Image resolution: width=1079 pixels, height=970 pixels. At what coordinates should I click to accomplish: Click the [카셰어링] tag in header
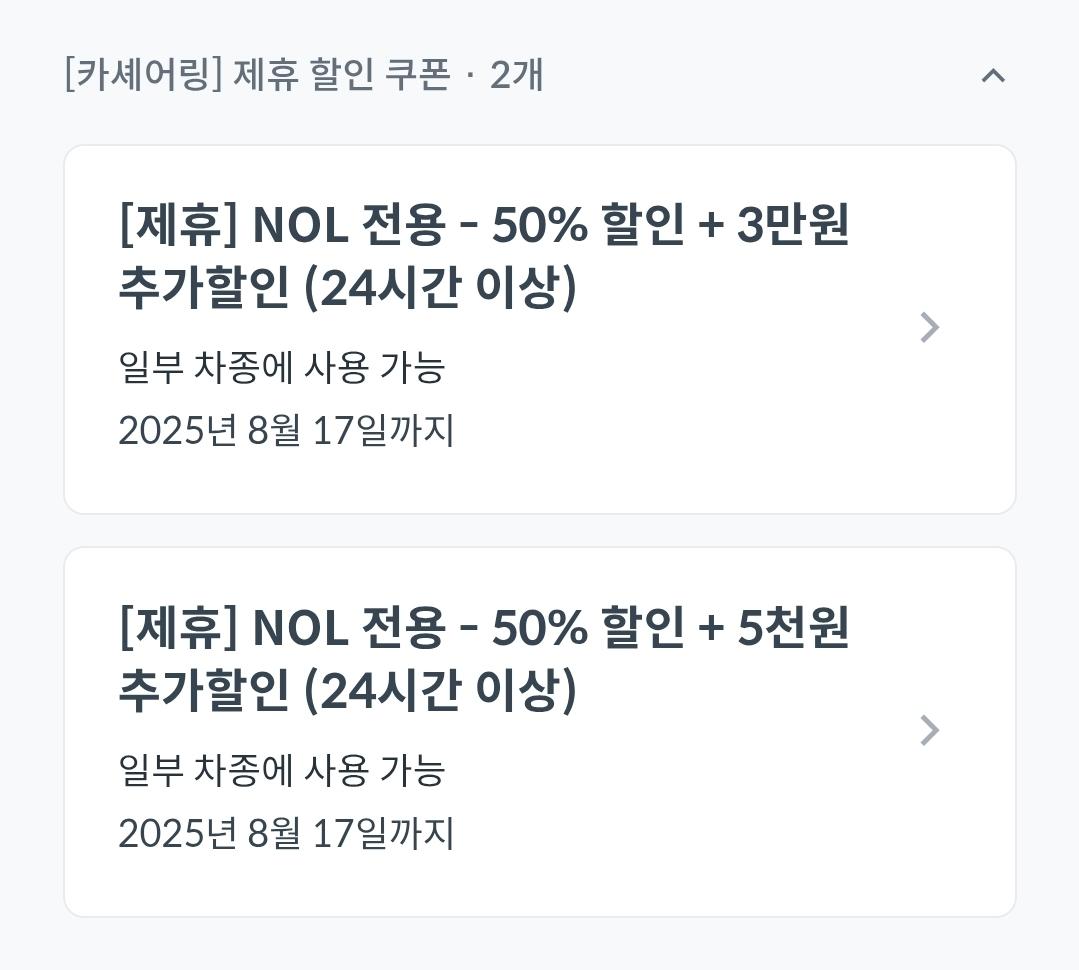(143, 75)
